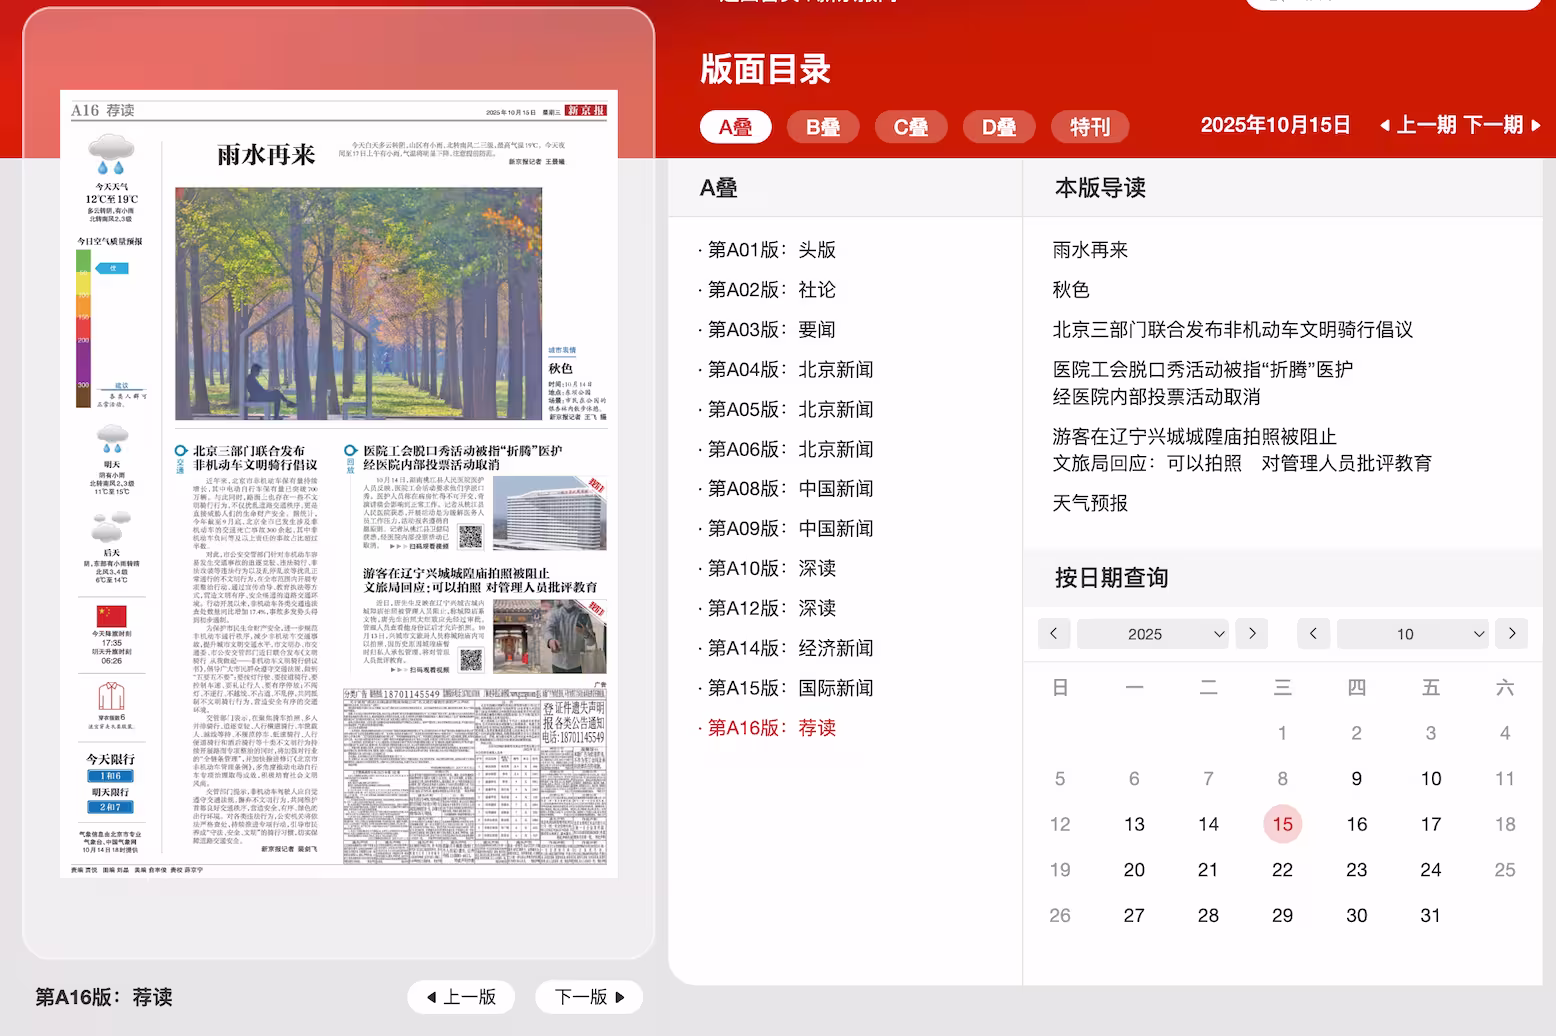Click the air quality color scale bar
The image size is (1556, 1036).
83,328
